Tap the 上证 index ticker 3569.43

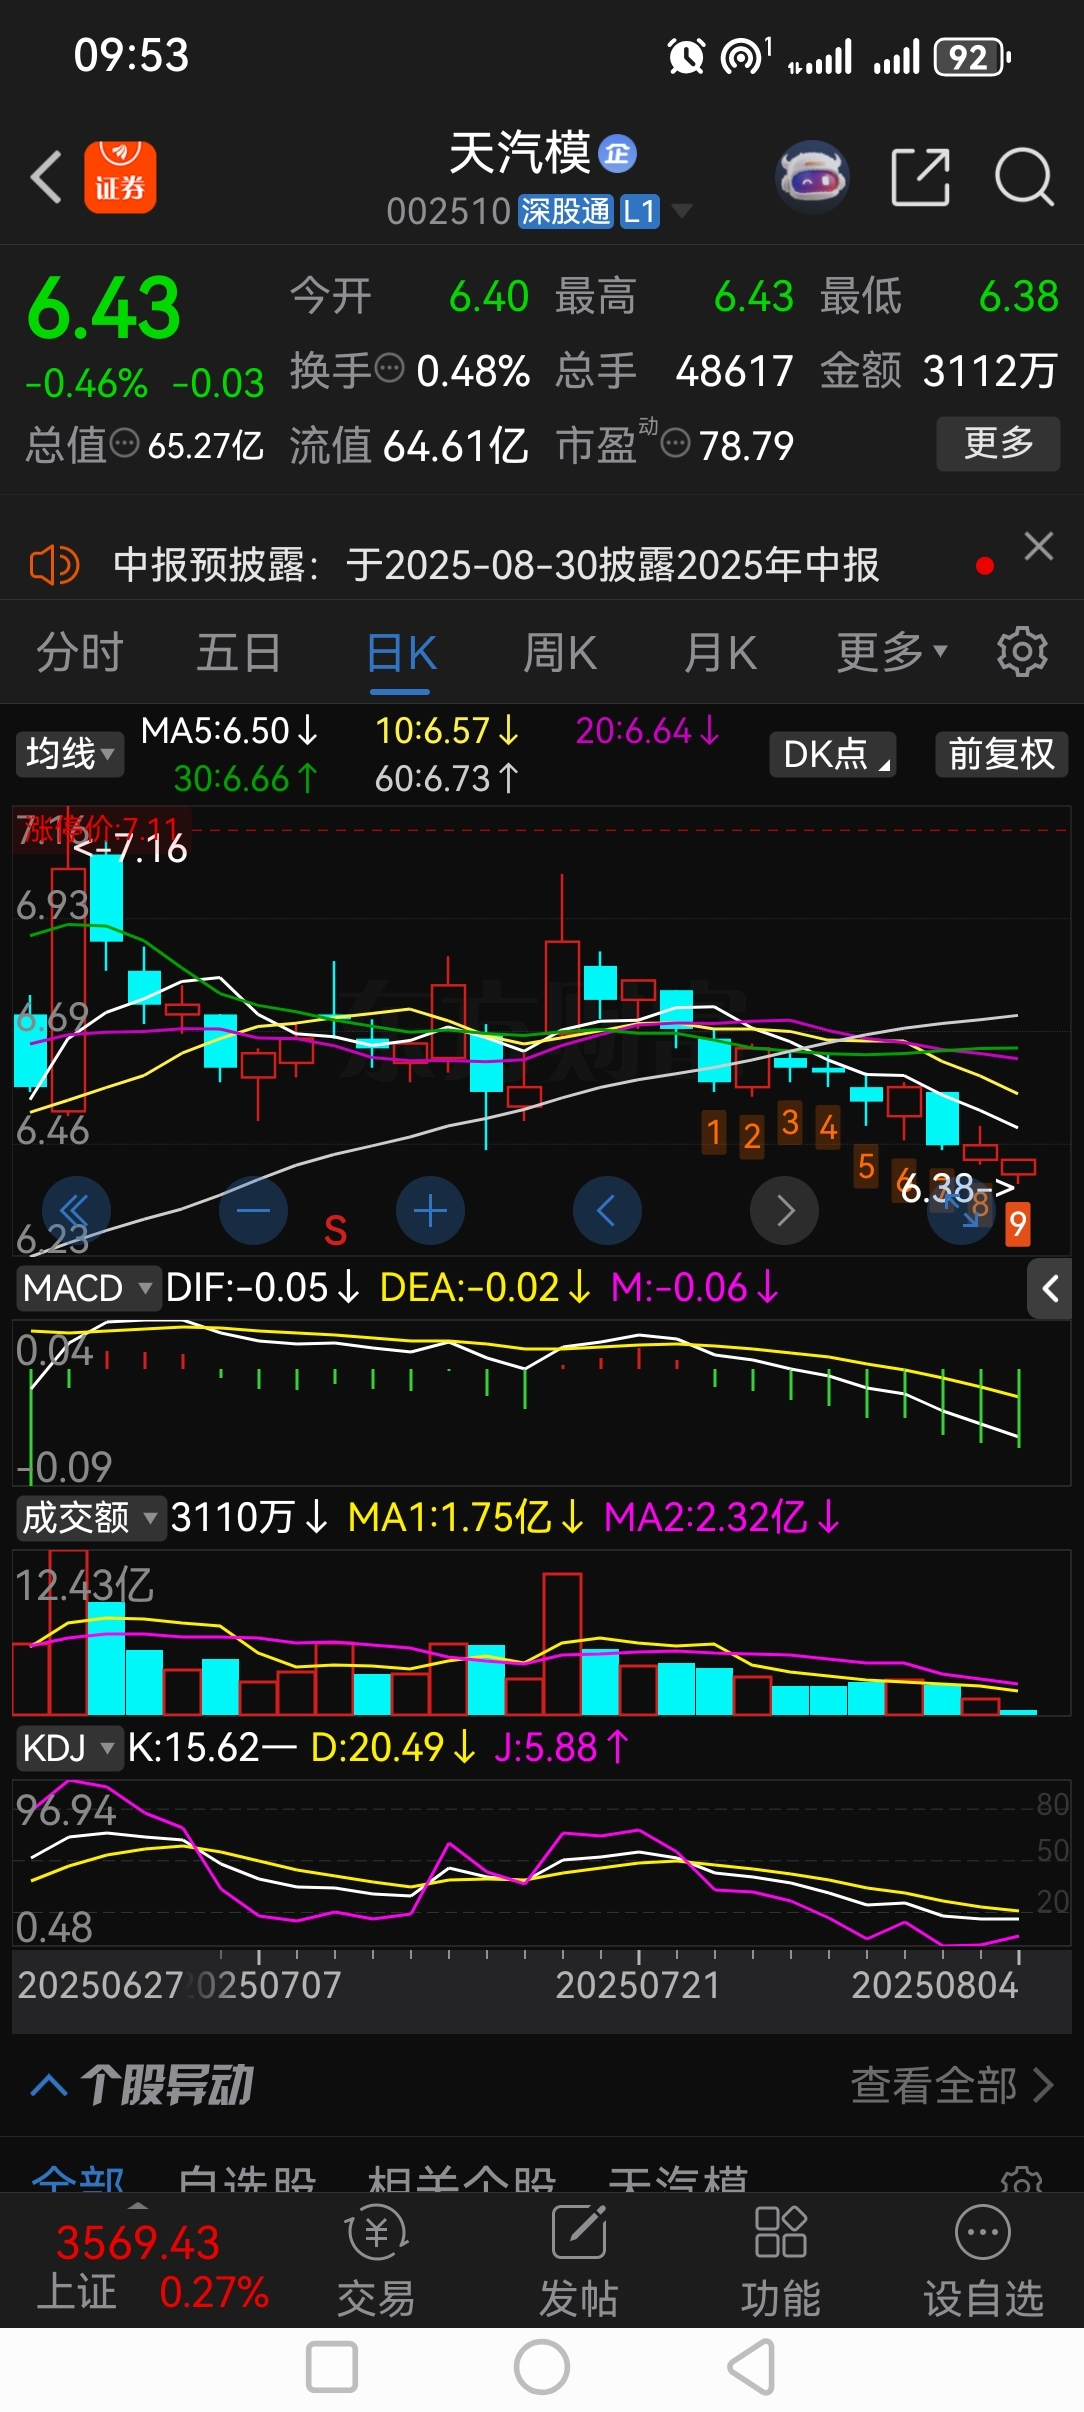[x=137, y=2243]
